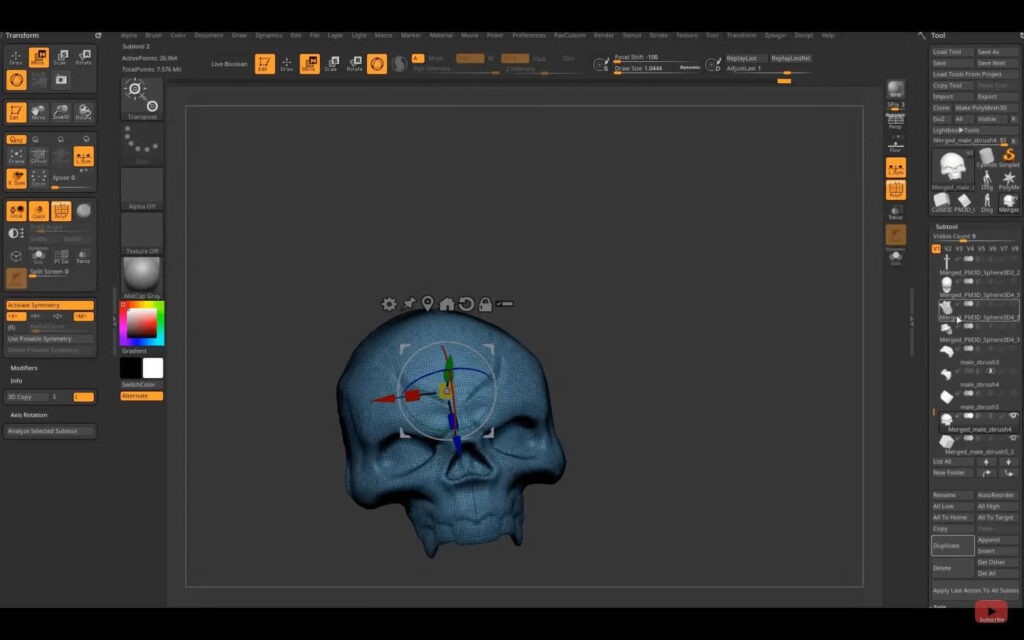Switch to Draw mode in the top toolbar
The width and height of the screenshot is (1024, 640).
coord(285,61)
